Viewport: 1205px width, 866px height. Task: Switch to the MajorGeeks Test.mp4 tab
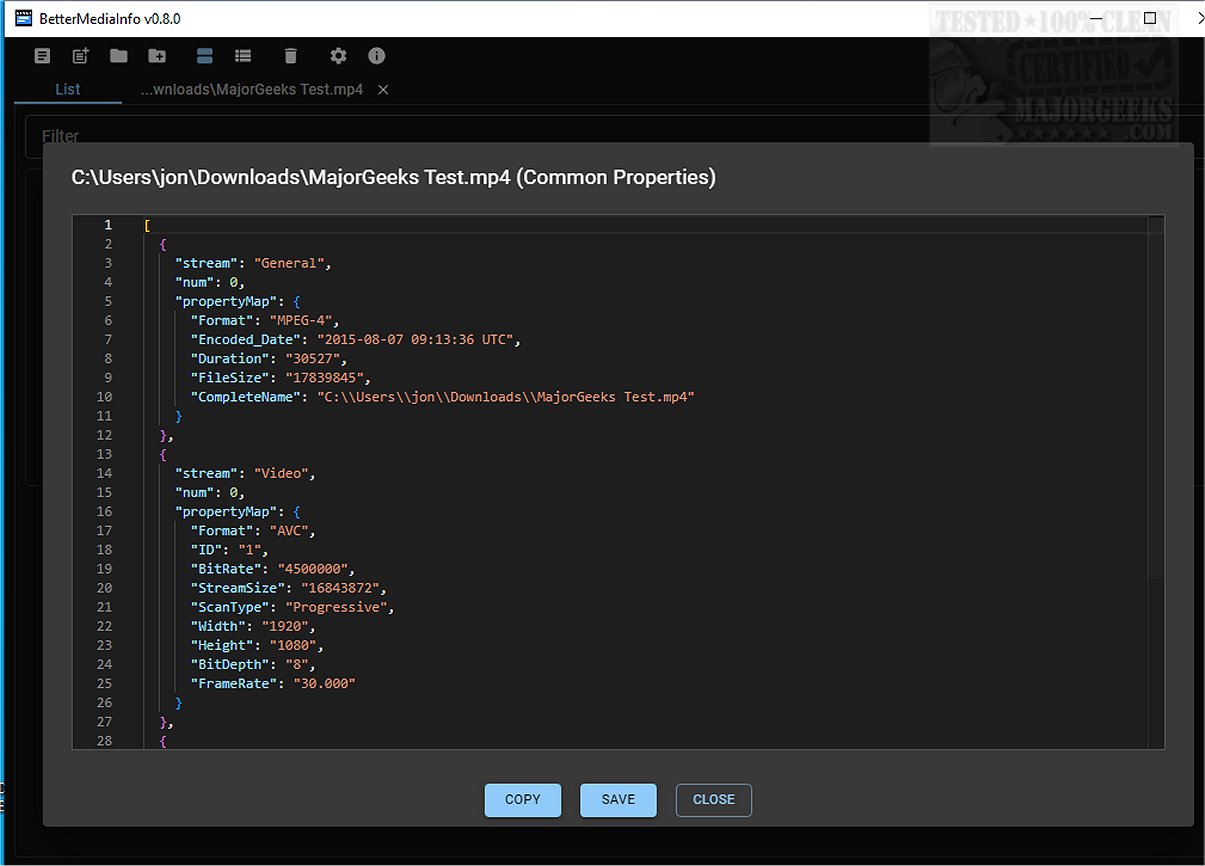(x=251, y=89)
